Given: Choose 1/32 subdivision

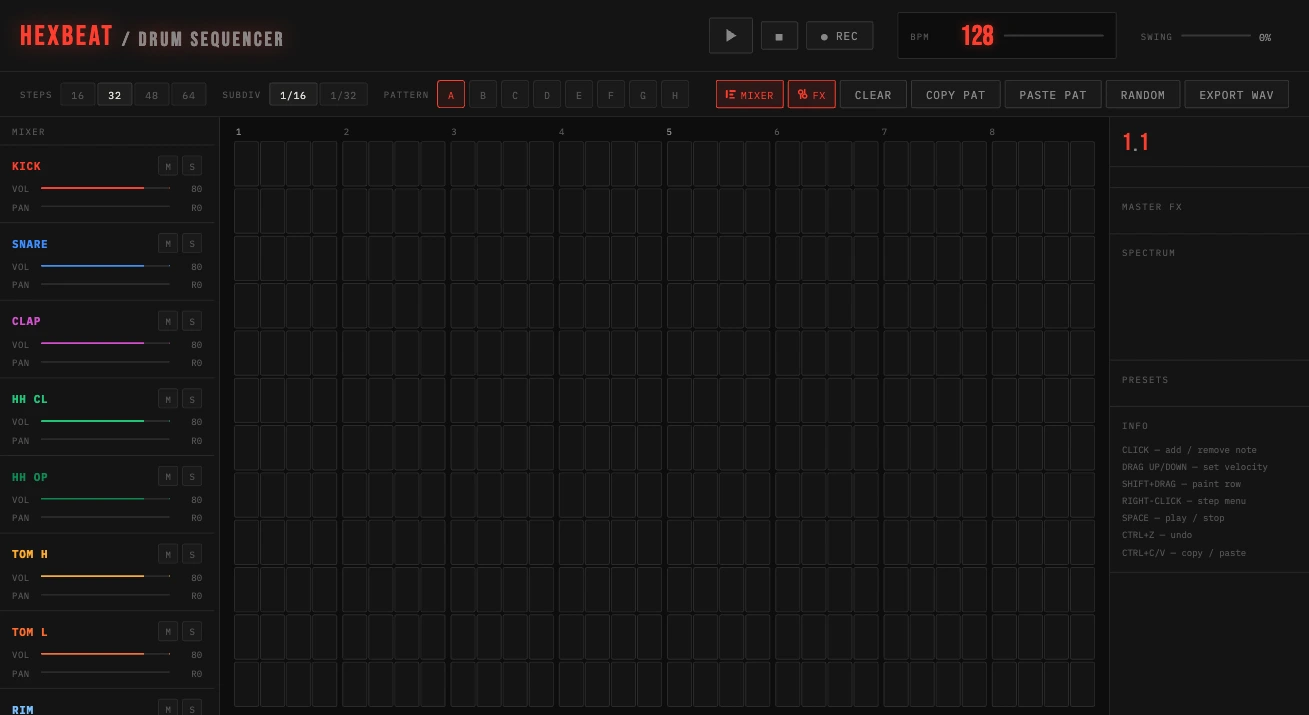Looking at the screenshot, I should click(x=343, y=95).
